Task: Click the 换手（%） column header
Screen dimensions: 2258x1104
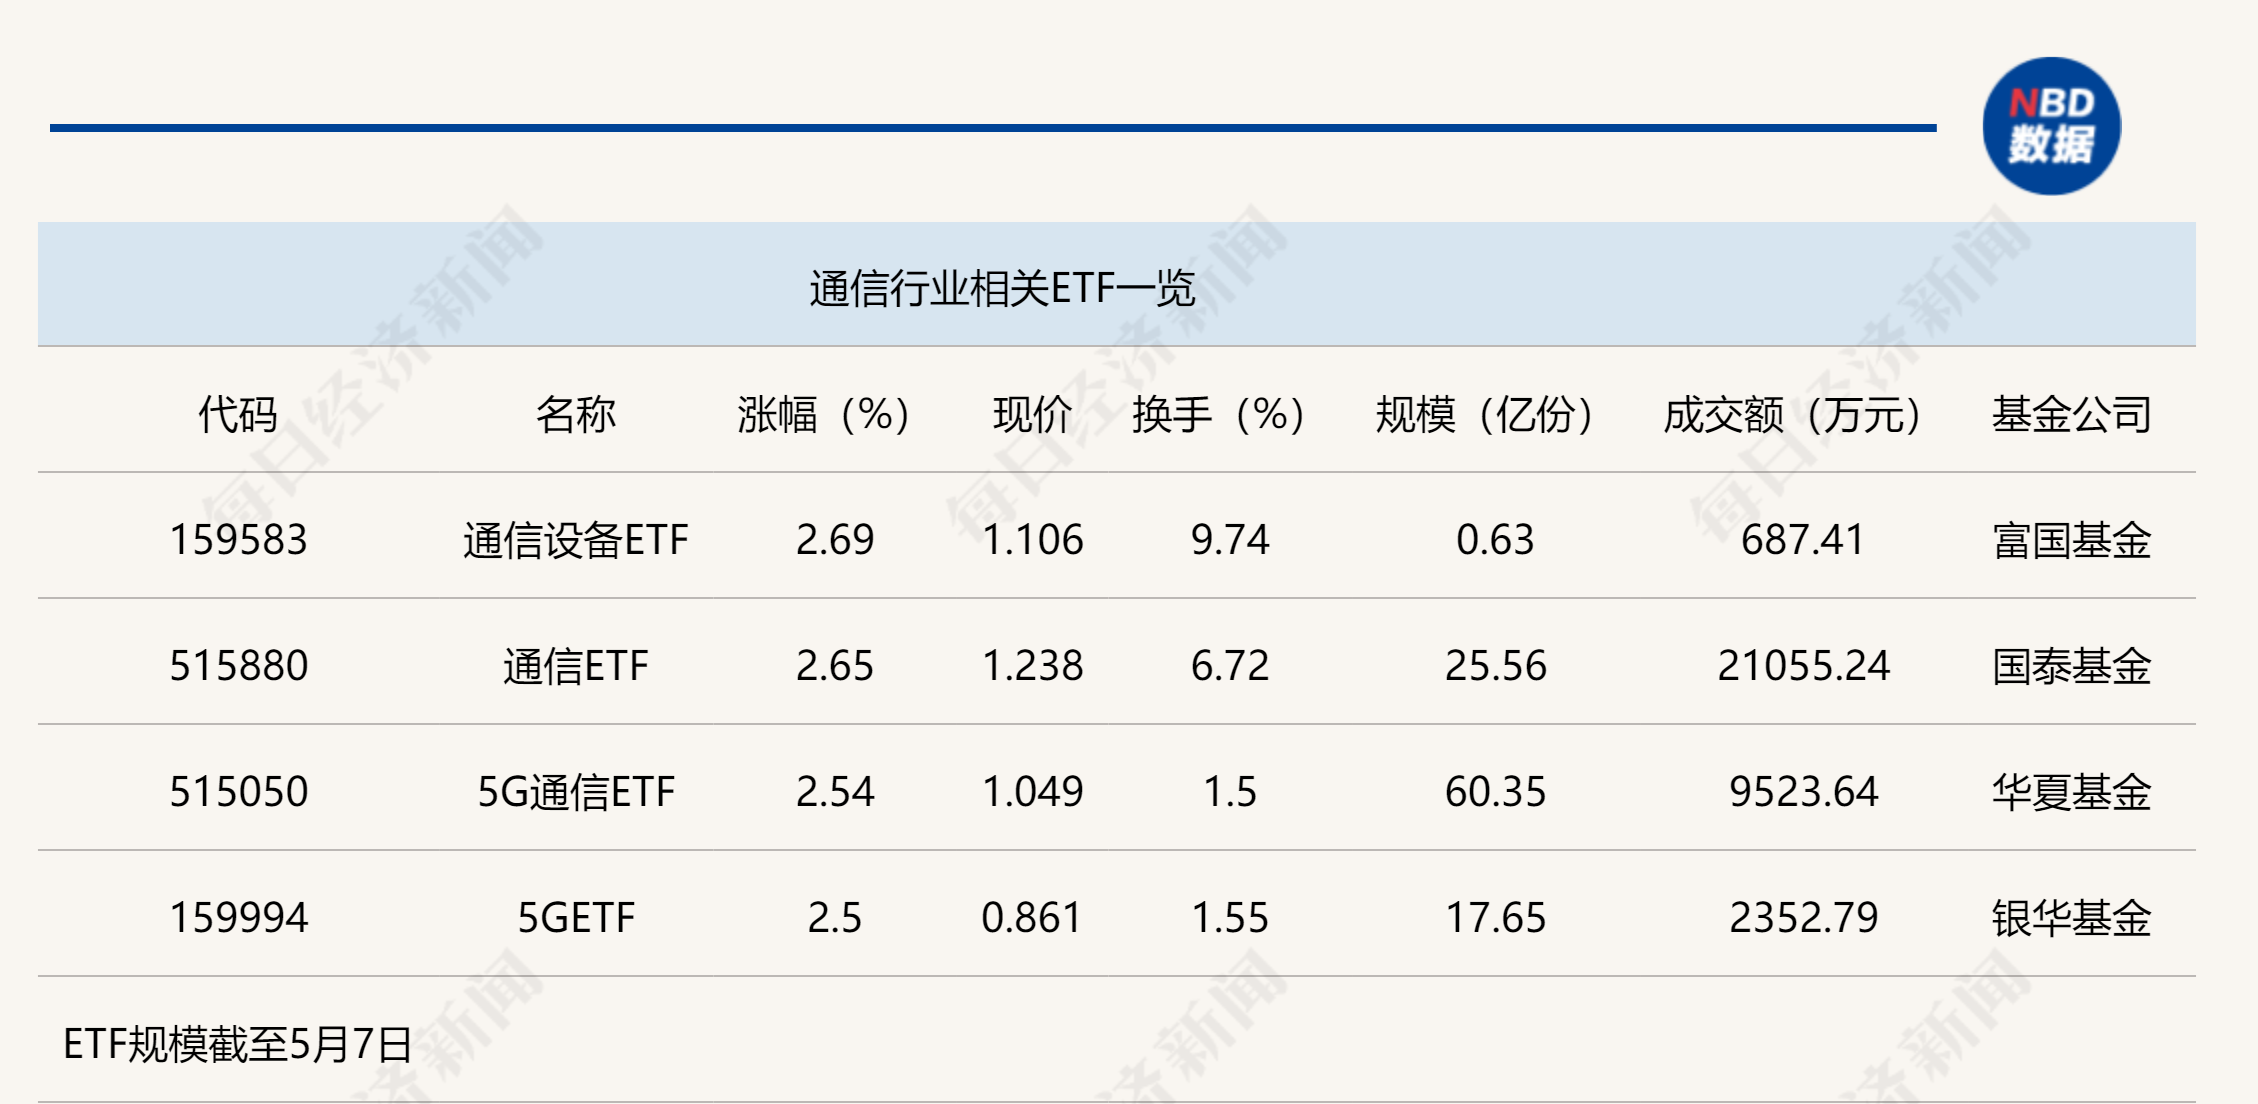Action: [1218, 414]
